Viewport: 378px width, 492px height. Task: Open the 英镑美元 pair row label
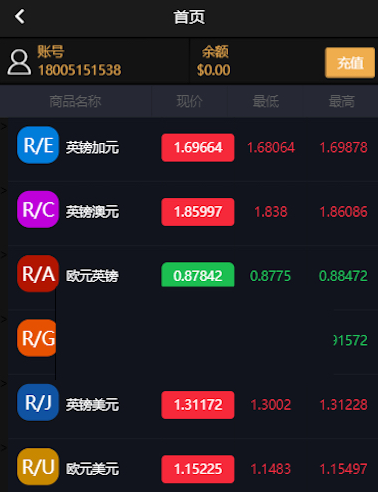click(x=92, y=405)
